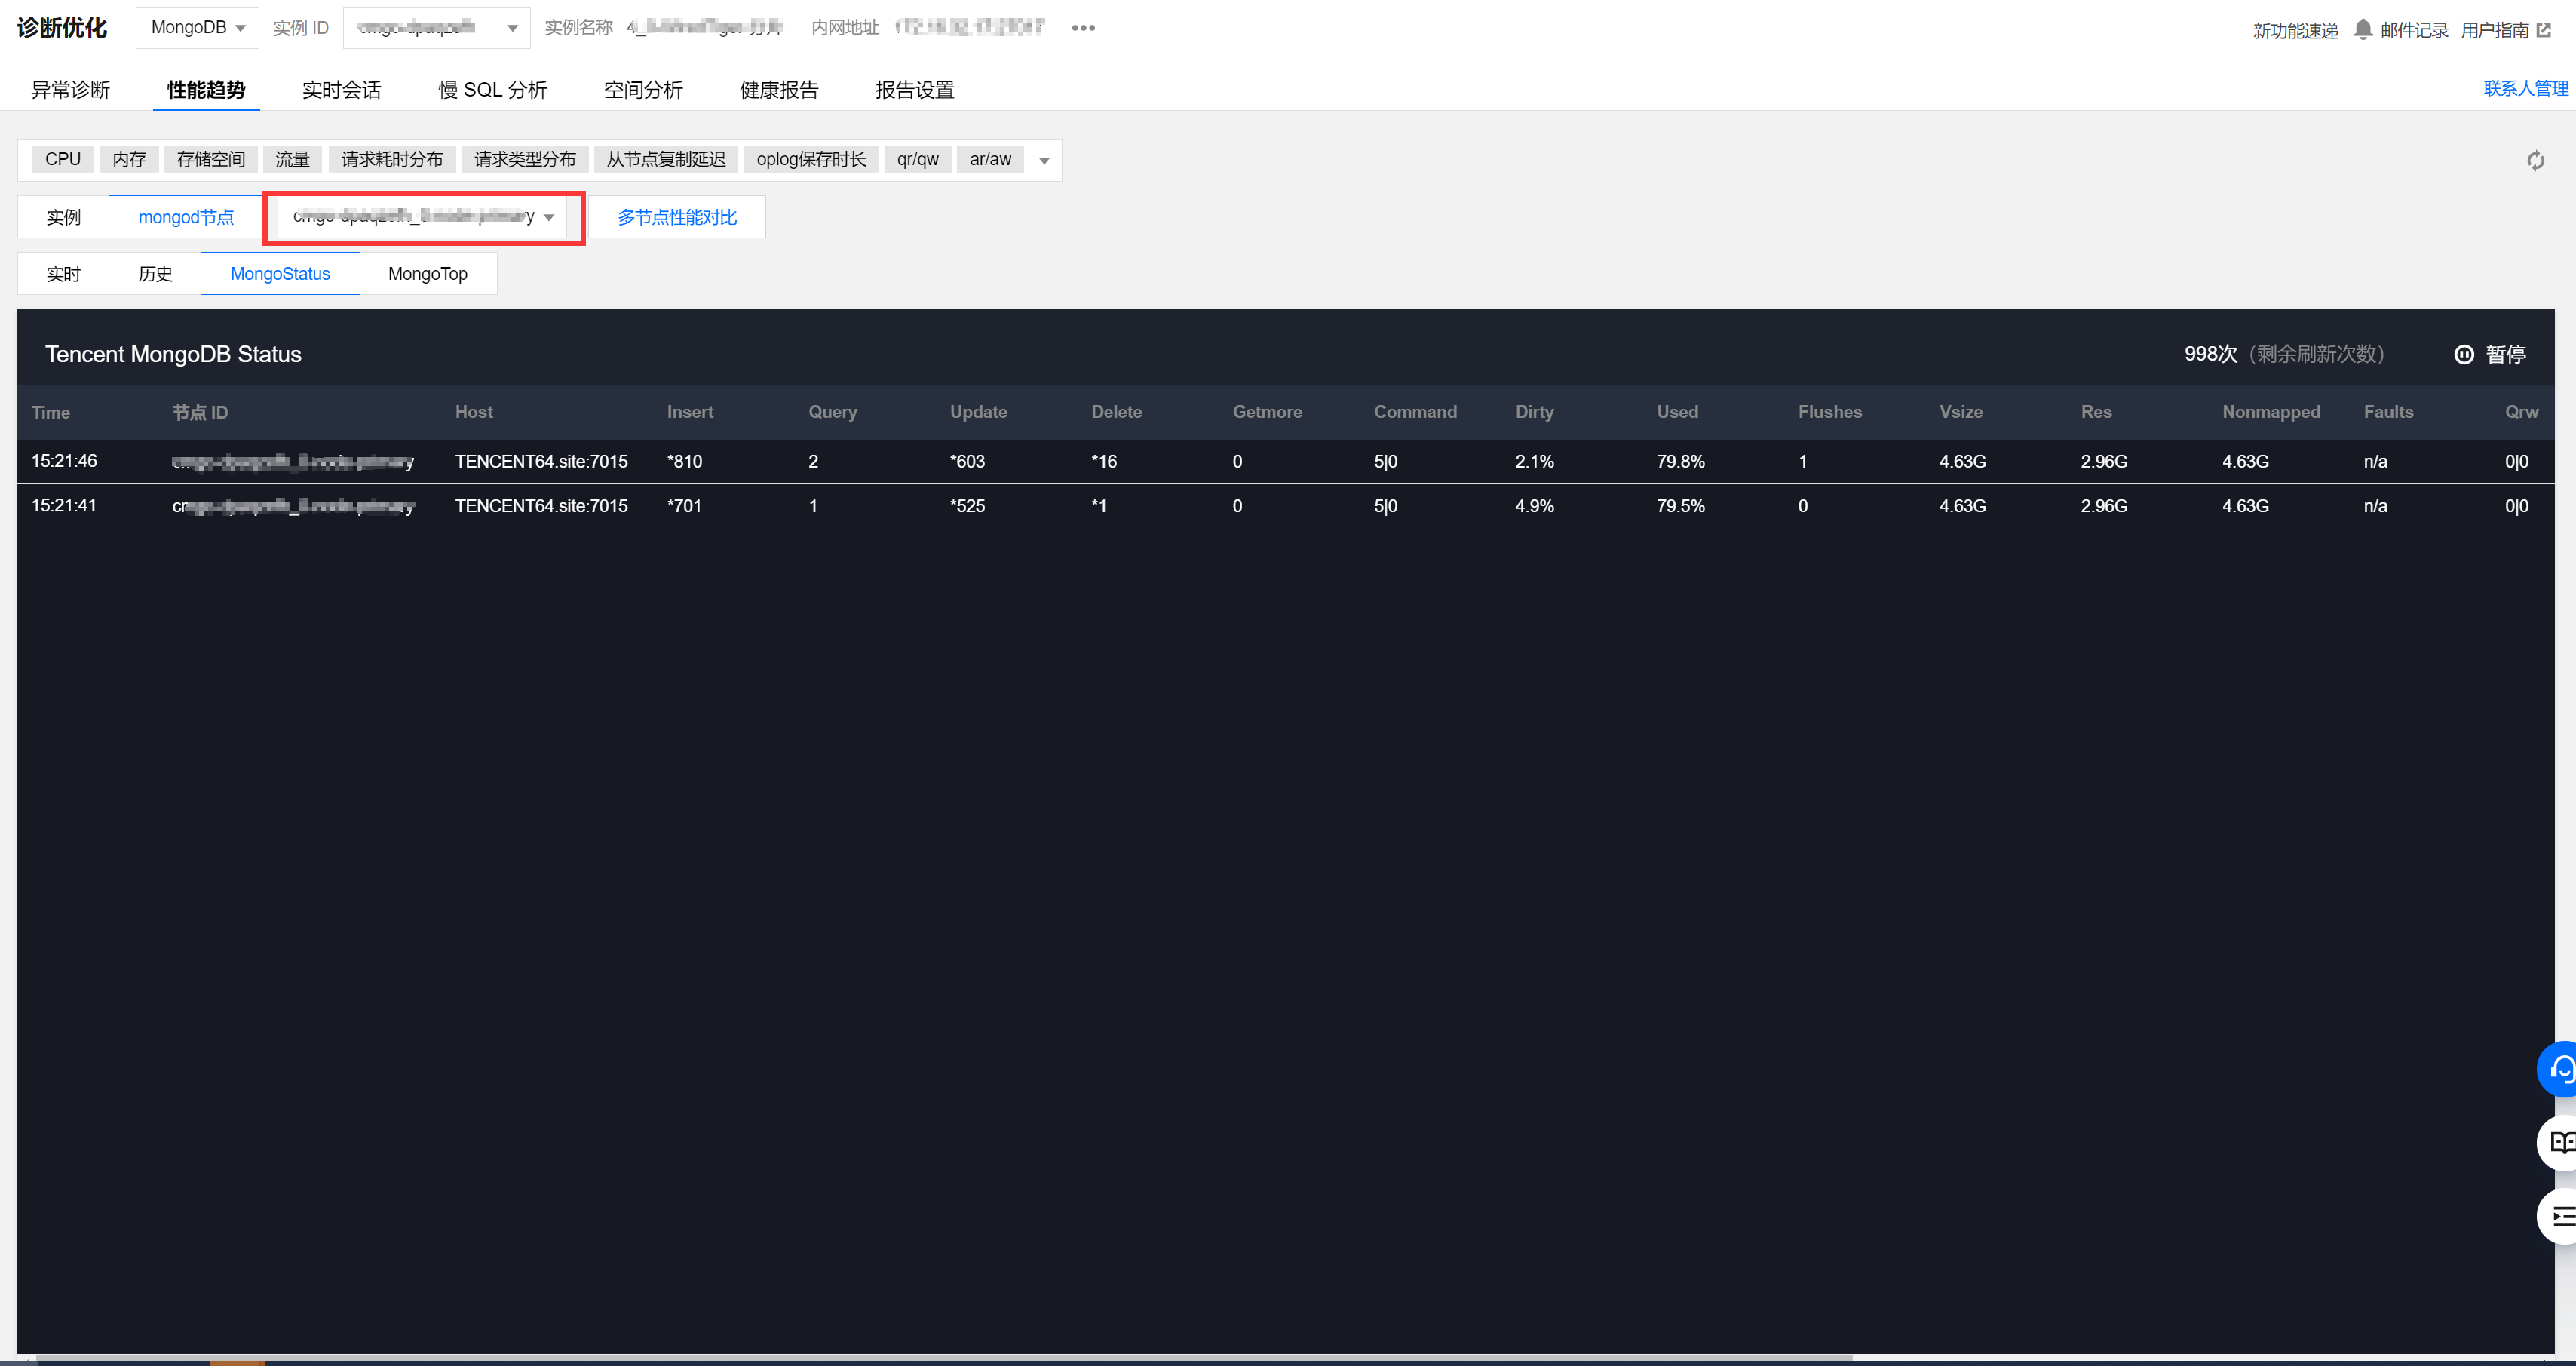This screenshot has width=2576, height=1366.
Task: Expand the extra metrics dropdown after ar/aw
Action: pos(1044,159)
